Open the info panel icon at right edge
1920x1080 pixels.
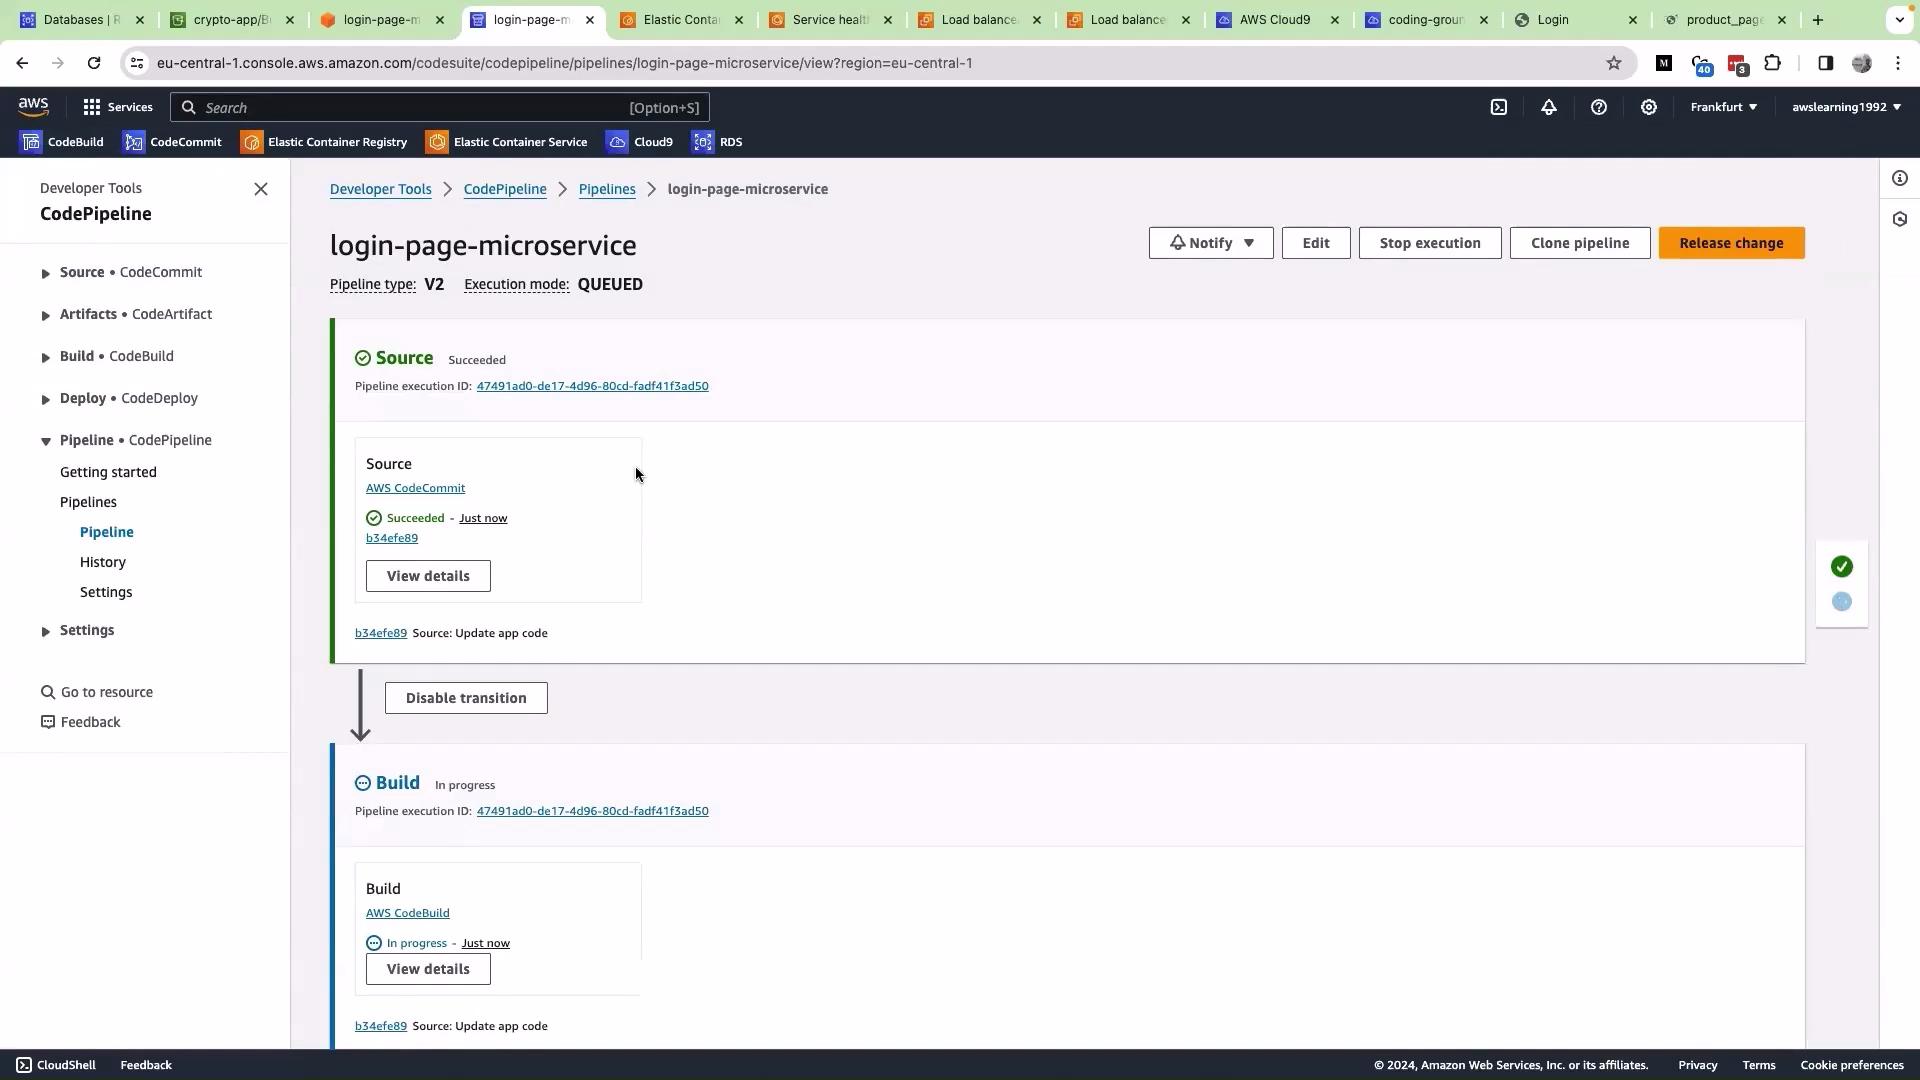tap(1900, 179)
